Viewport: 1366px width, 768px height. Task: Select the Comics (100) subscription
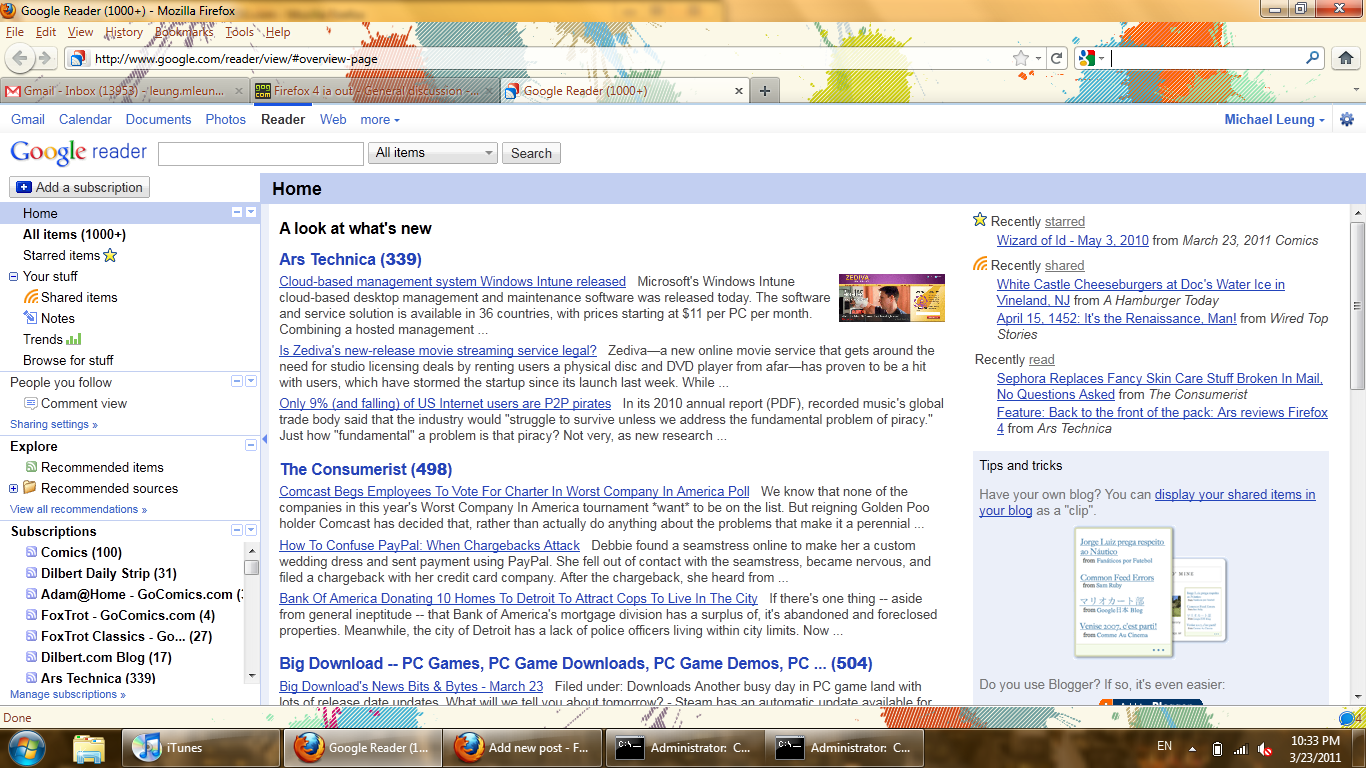81,552
